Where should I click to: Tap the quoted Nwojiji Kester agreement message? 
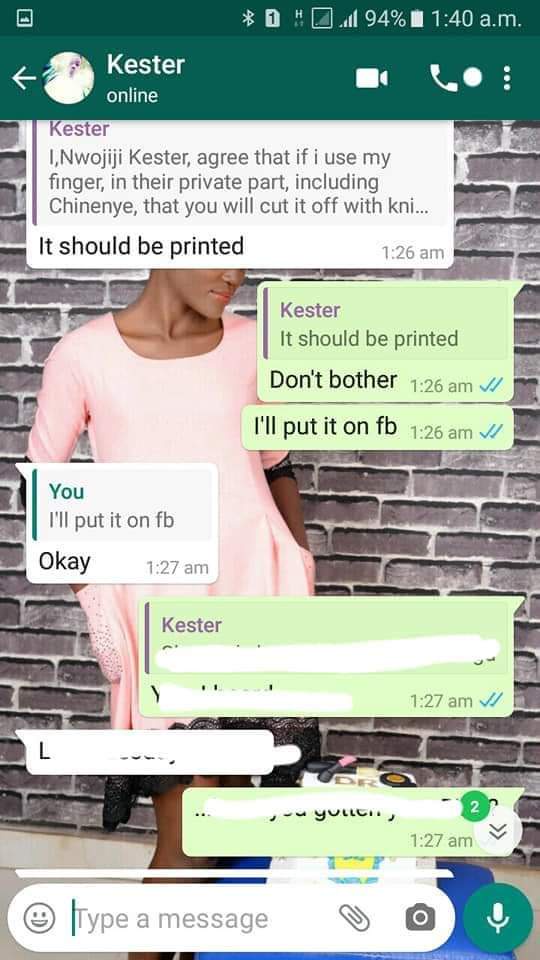tap(240, 173)
